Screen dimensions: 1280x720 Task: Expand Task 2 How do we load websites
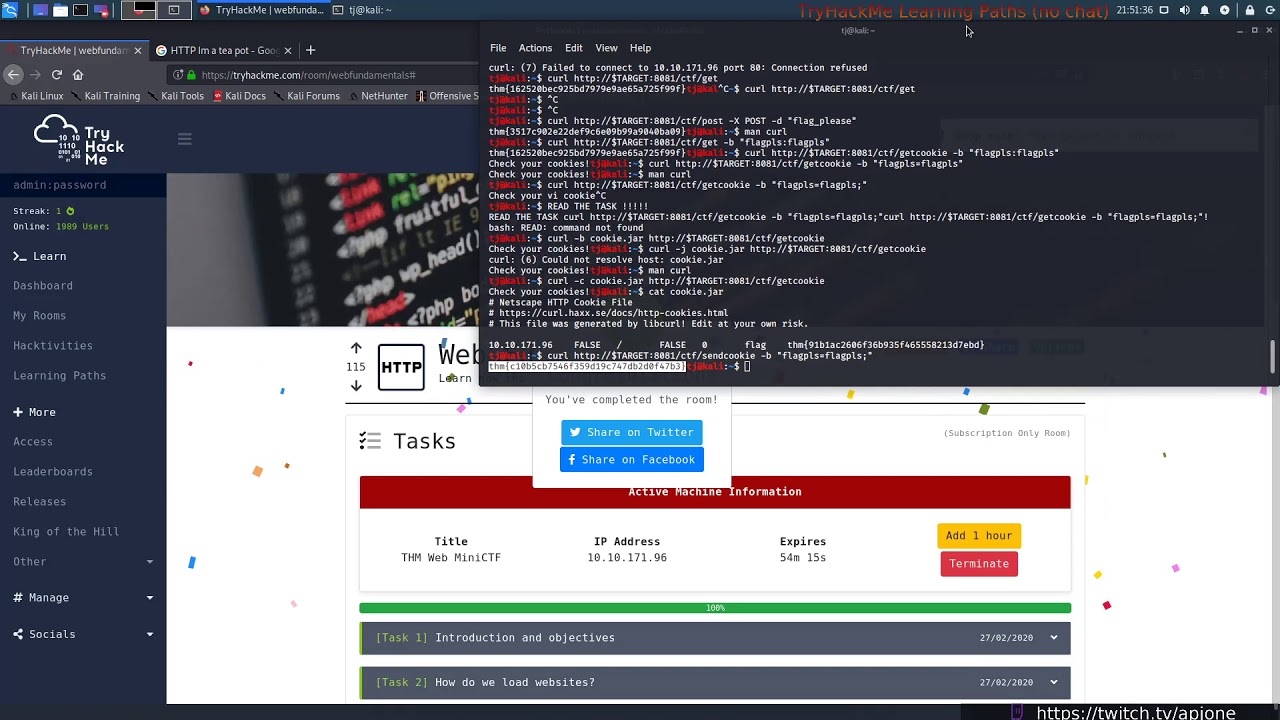(715, 683)
